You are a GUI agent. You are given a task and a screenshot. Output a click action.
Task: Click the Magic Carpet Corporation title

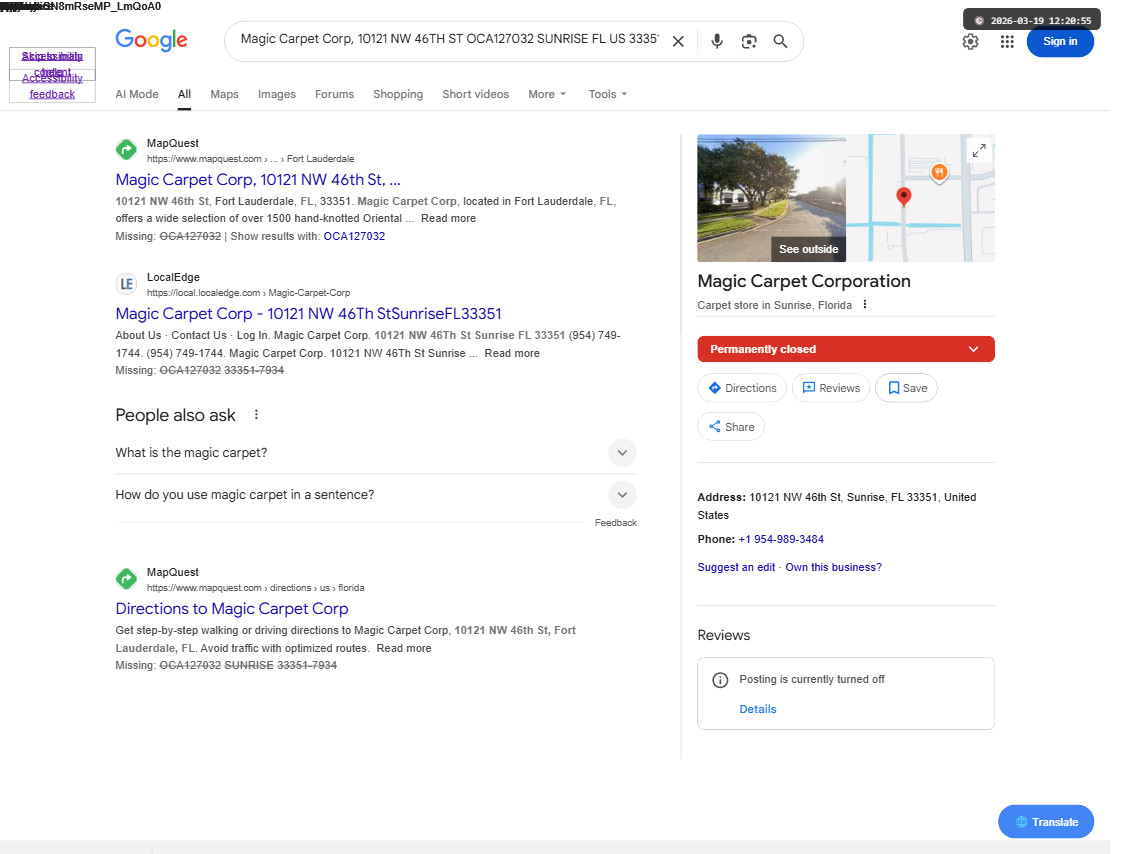click(804, 281)
